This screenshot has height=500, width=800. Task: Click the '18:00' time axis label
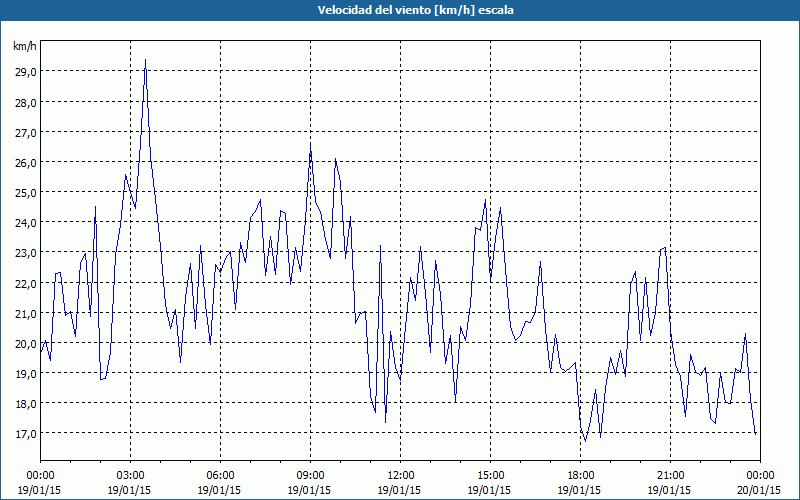(580, 476)
